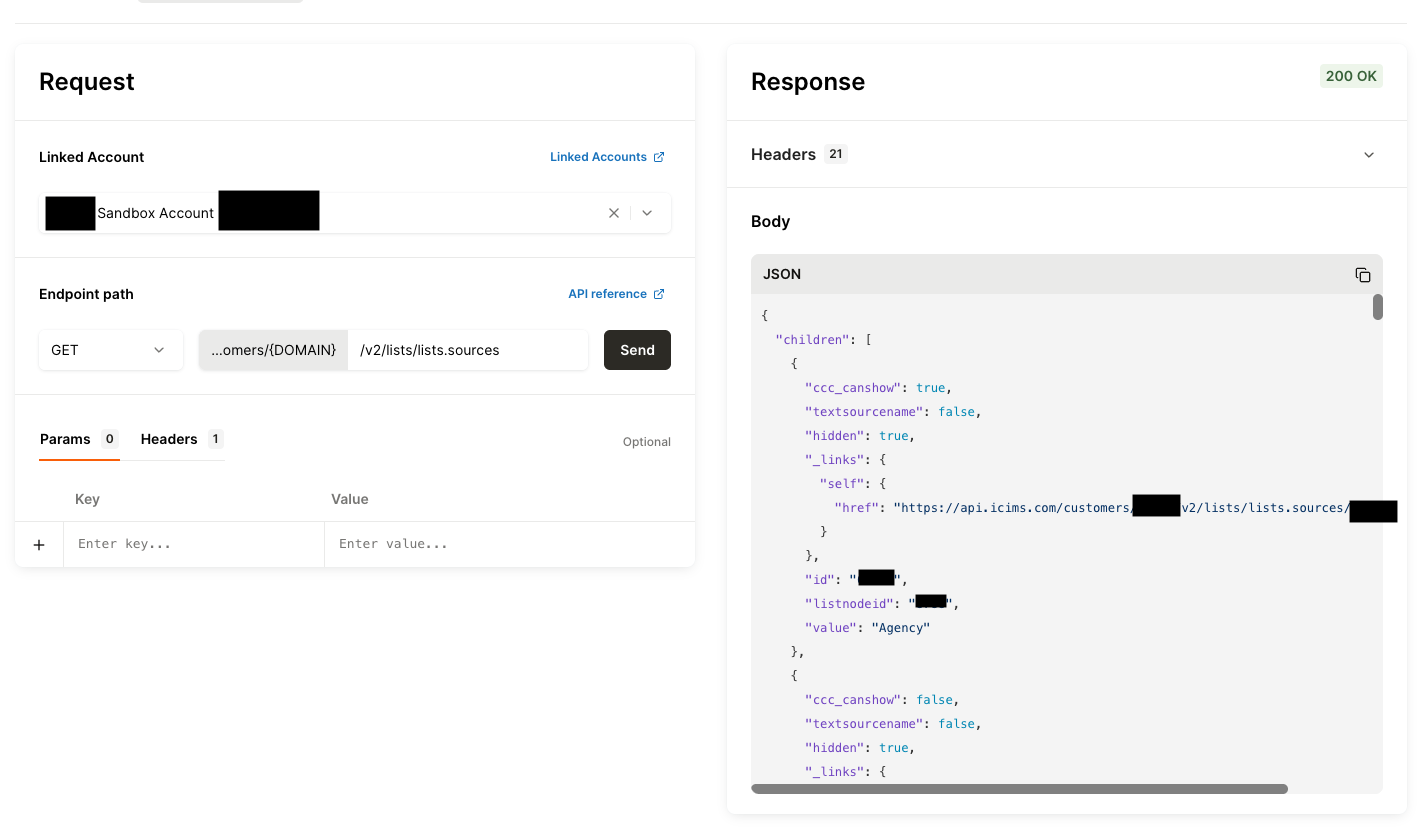Click the plus icon to add param row
The width and height of the screenshot is (1421, 832).
39,545
